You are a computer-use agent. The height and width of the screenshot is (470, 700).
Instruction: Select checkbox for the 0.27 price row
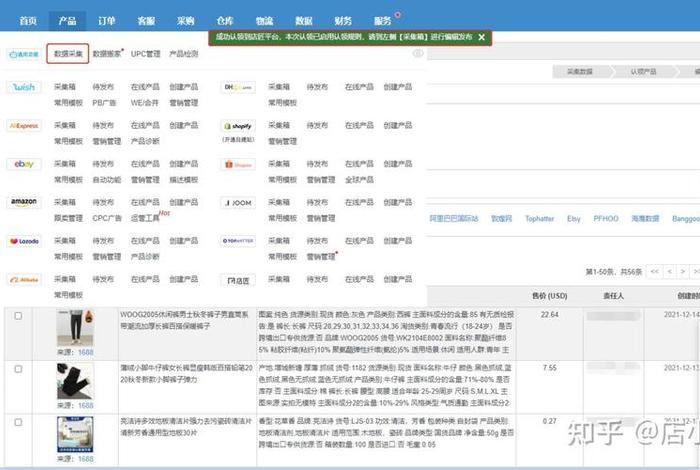[18, 422]
